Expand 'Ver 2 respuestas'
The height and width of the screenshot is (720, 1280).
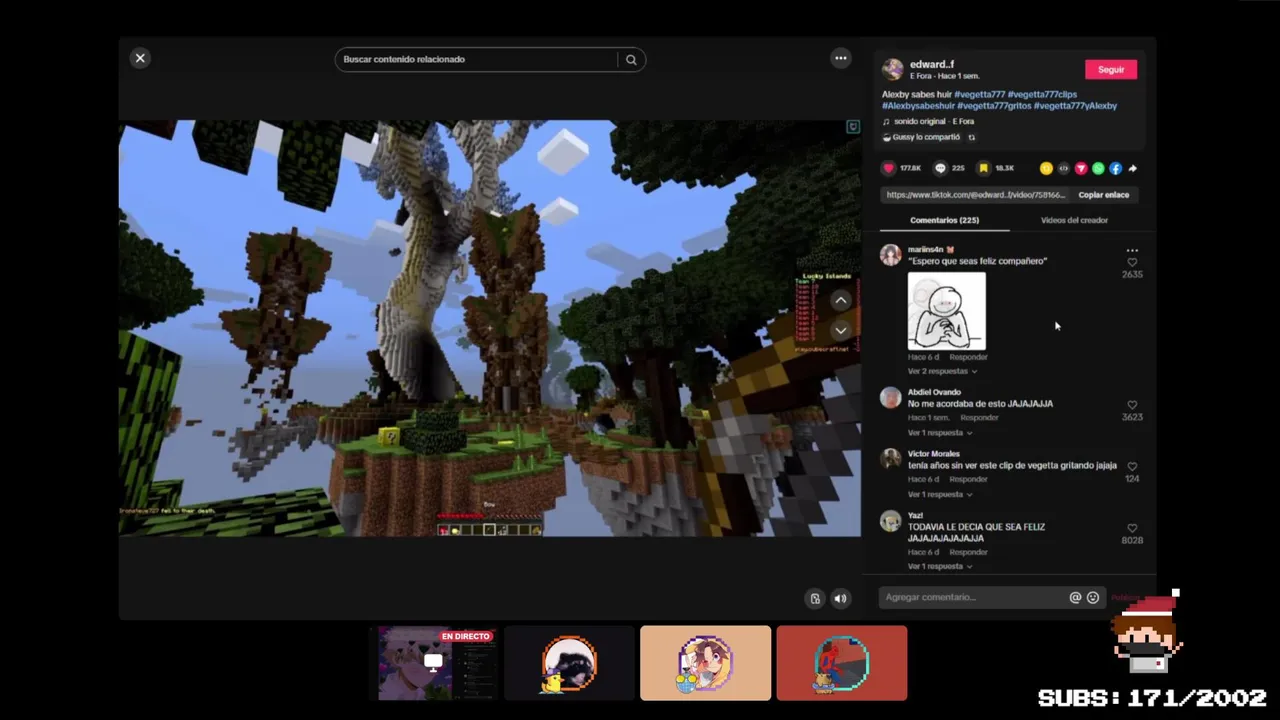click(x=942, y=371)
